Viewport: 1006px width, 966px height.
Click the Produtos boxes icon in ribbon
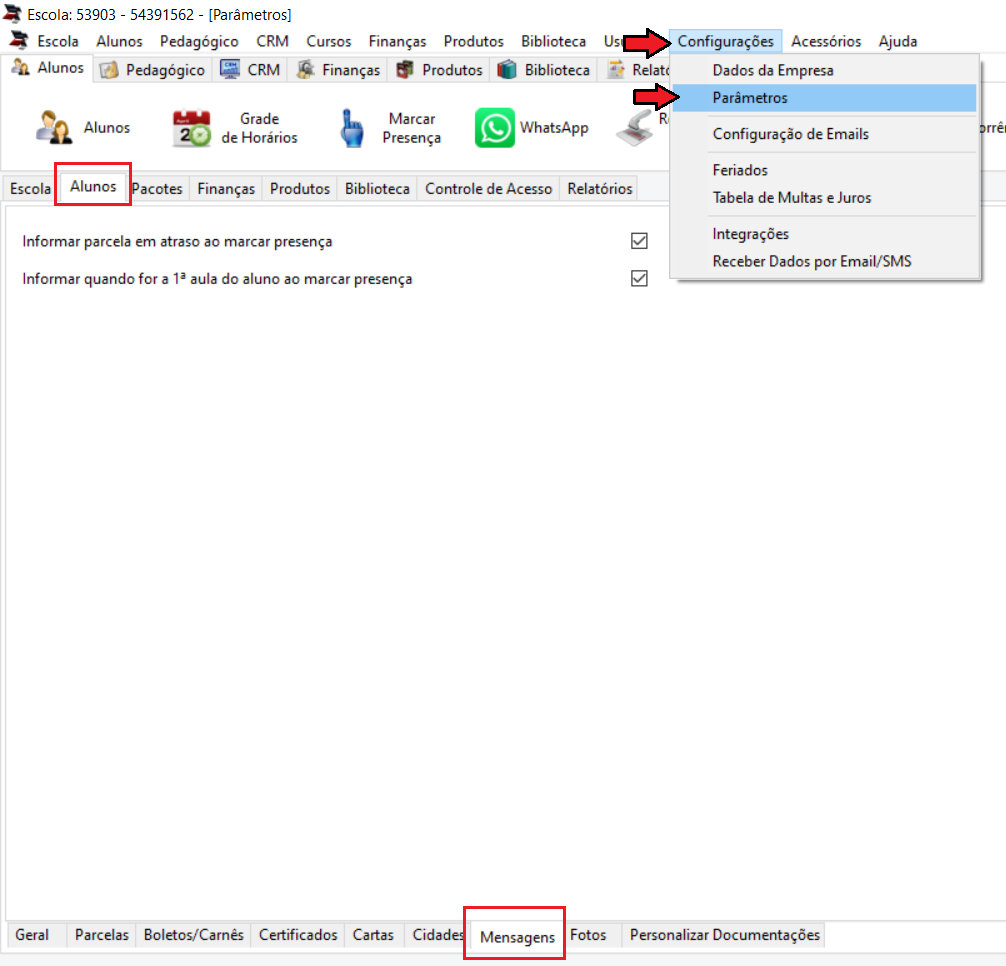405,69
